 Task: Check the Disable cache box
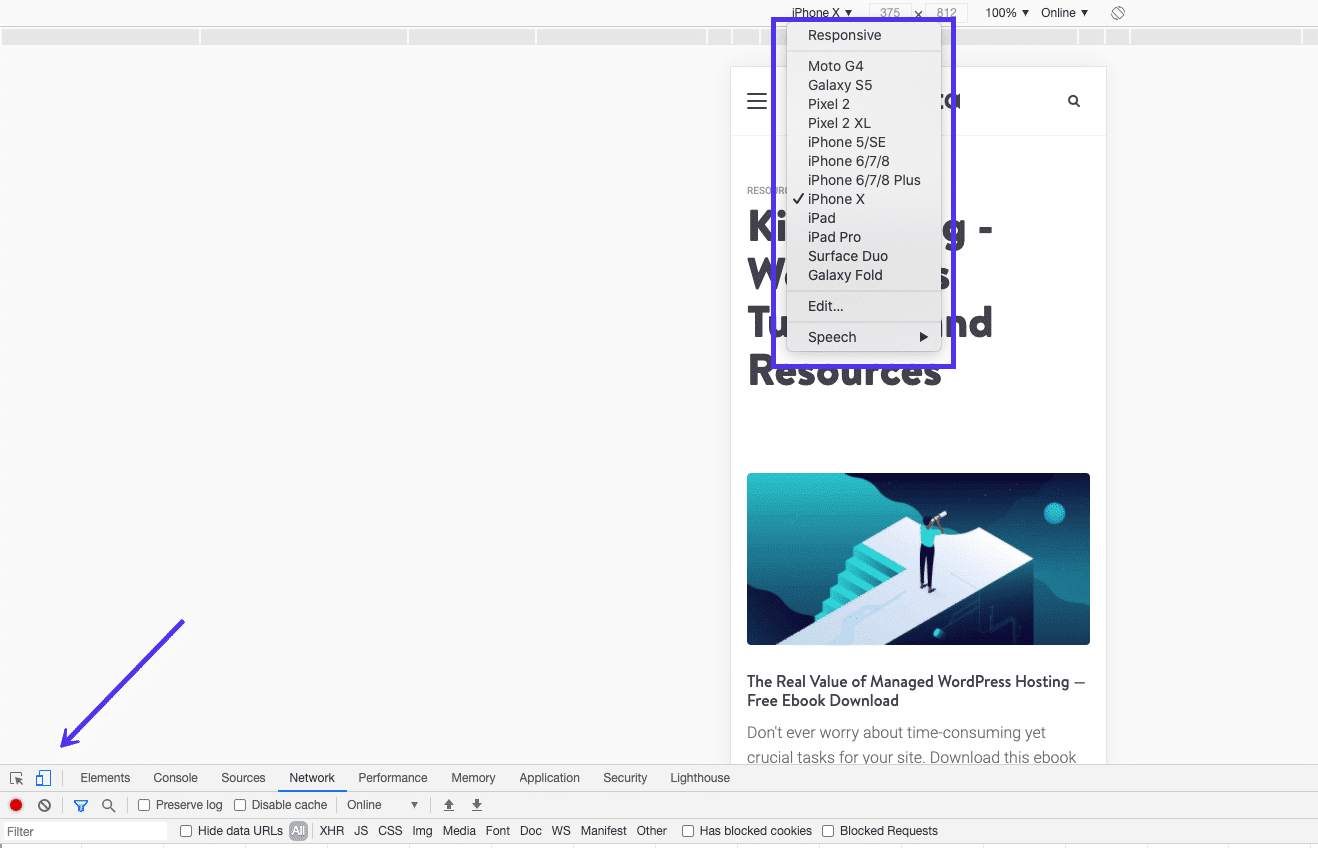[x=240, y=804]
